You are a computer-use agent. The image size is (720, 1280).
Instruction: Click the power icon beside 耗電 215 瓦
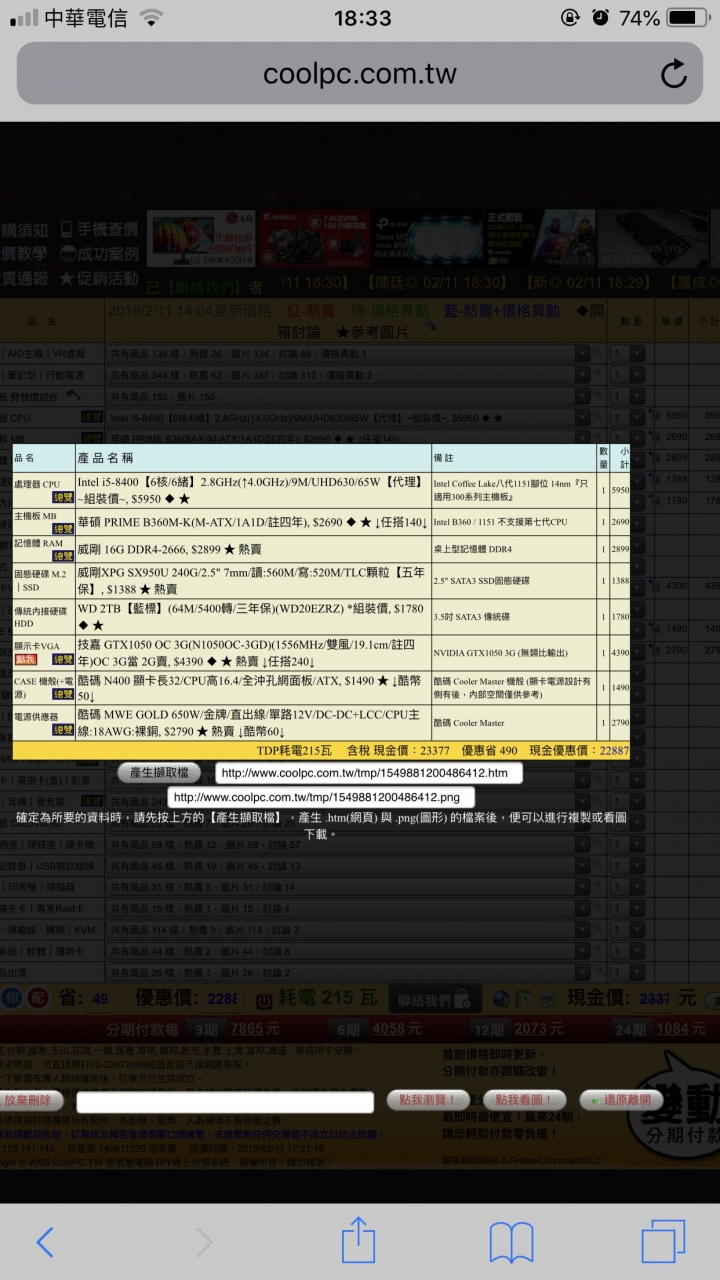click(266, 1000)
